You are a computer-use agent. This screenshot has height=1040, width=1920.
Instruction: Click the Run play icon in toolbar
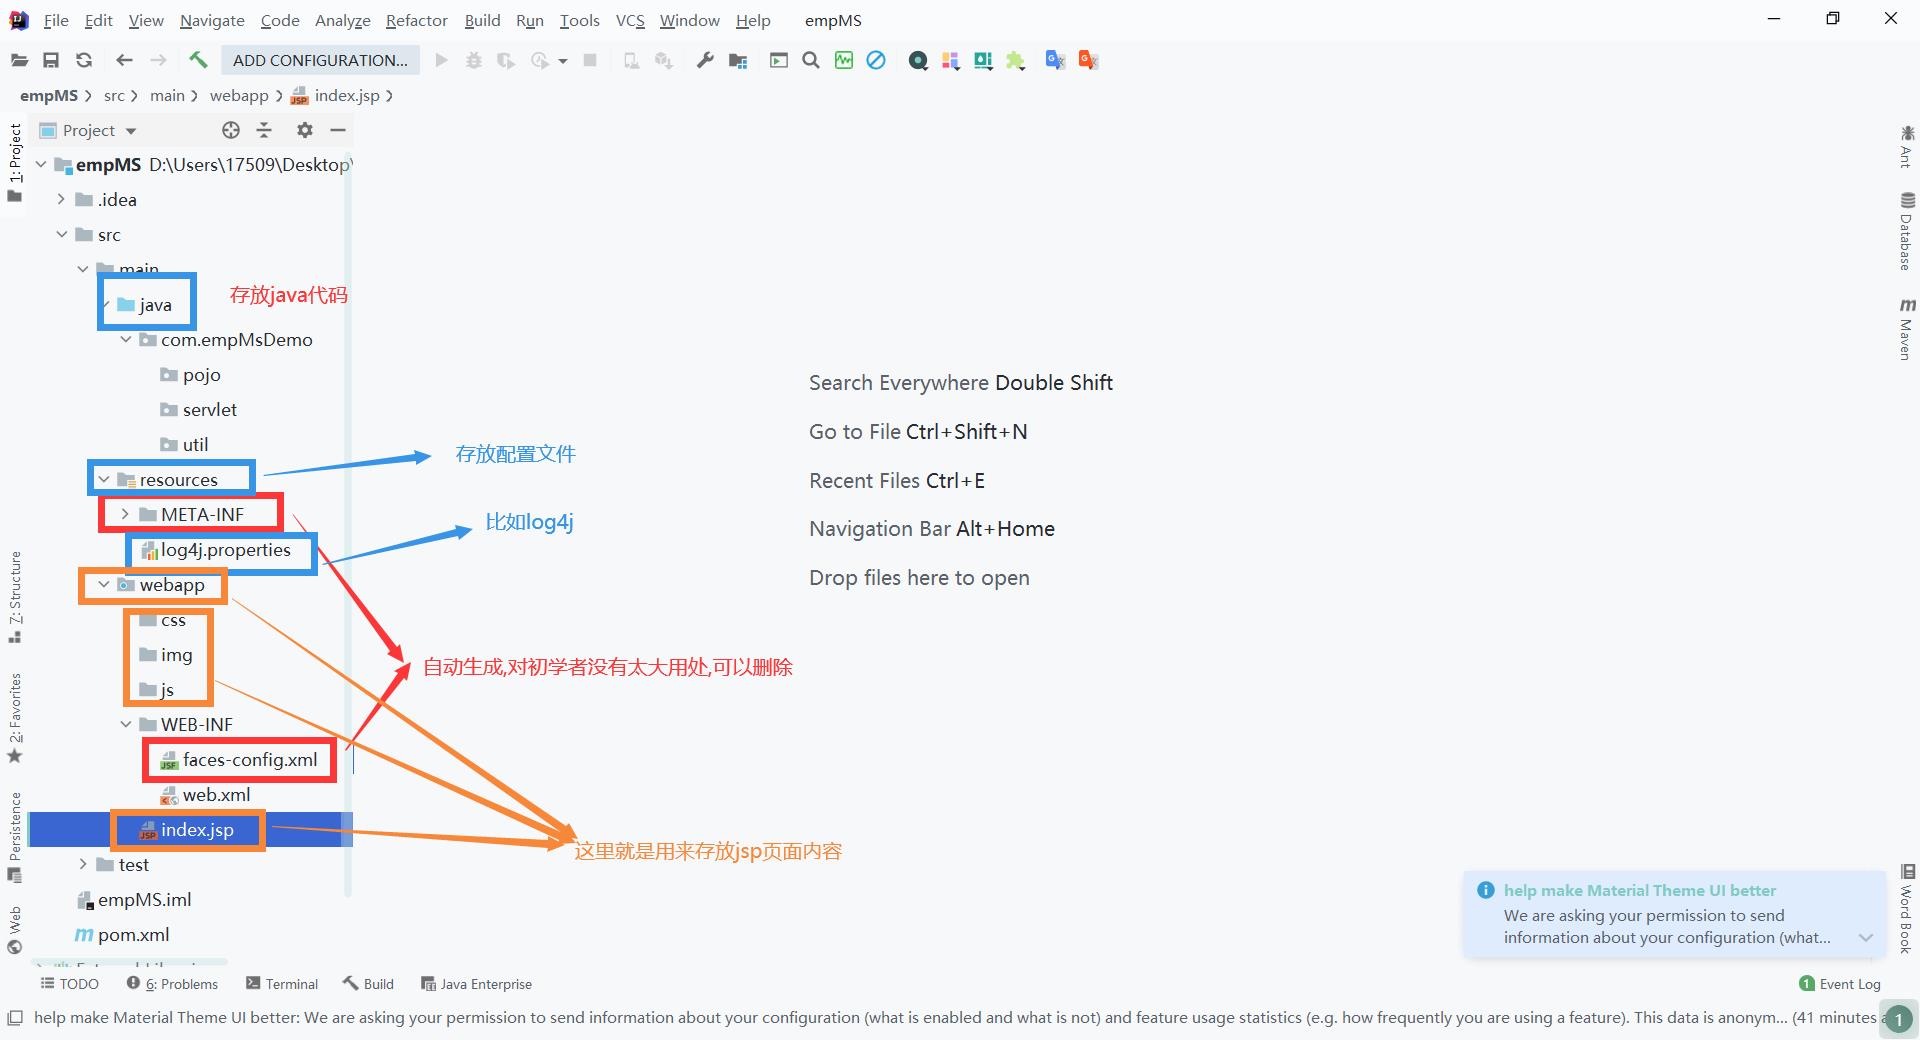tap(441, 60)
